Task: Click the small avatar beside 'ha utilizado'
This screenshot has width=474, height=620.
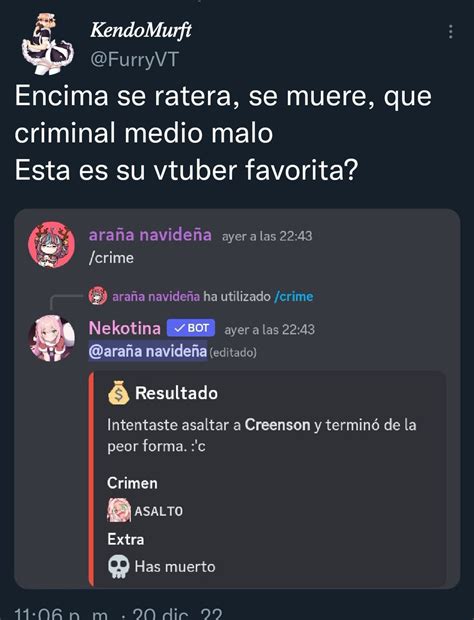Action: tap(98, 296)
